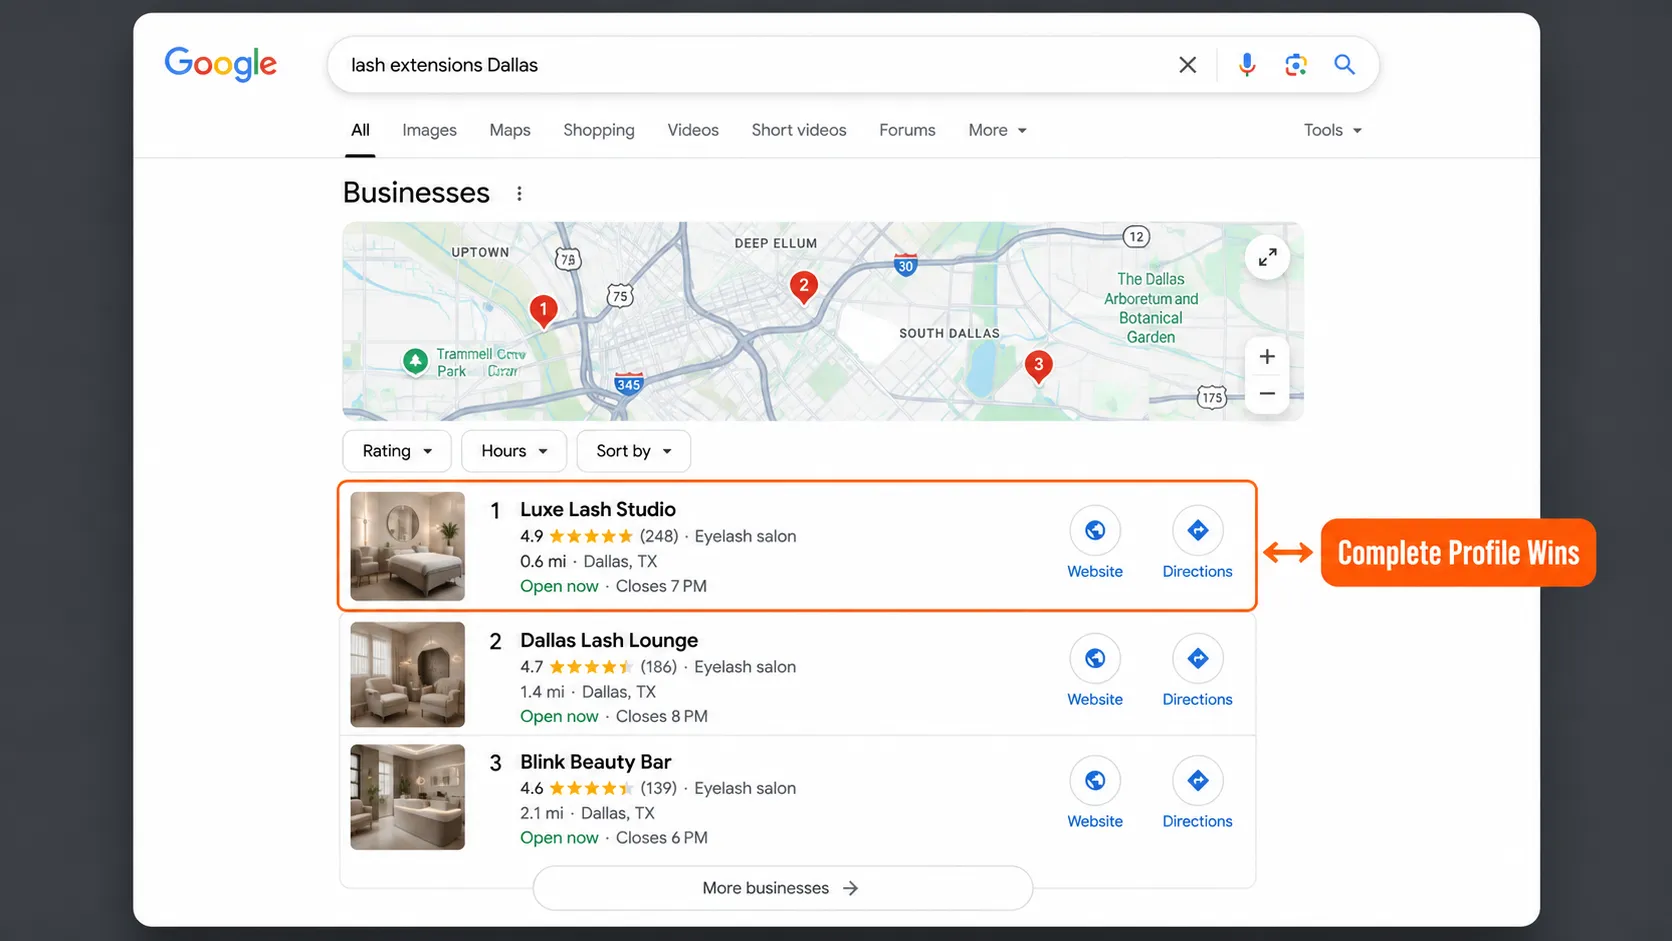Screen dimensions: 1672x941
Task: Get directions to Blink Beauty Bar
Action: pyautogui.click(x=1197, y=794)
